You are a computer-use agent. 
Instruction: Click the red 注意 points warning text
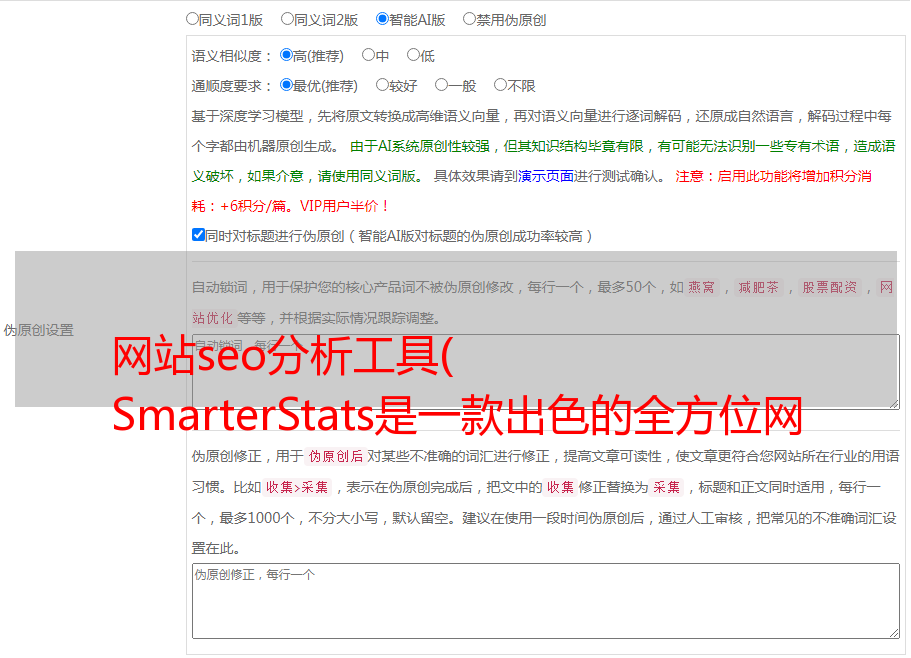click(532, 191)
